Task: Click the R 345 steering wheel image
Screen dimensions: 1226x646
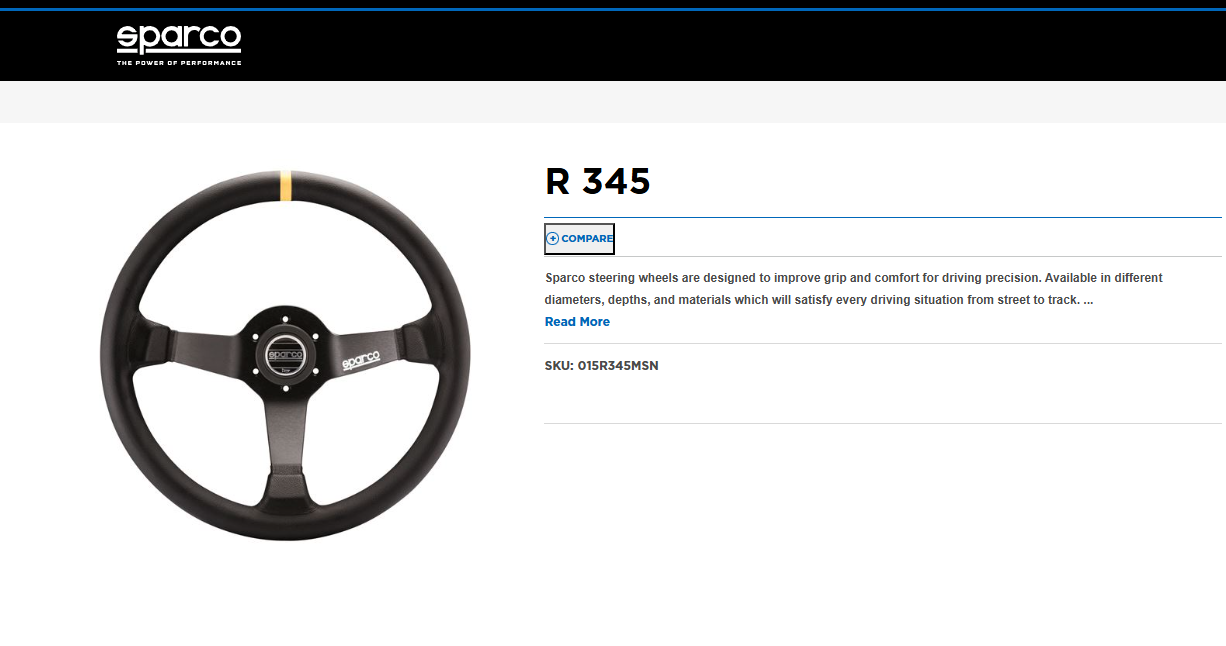Action: [x=286, y=355]
